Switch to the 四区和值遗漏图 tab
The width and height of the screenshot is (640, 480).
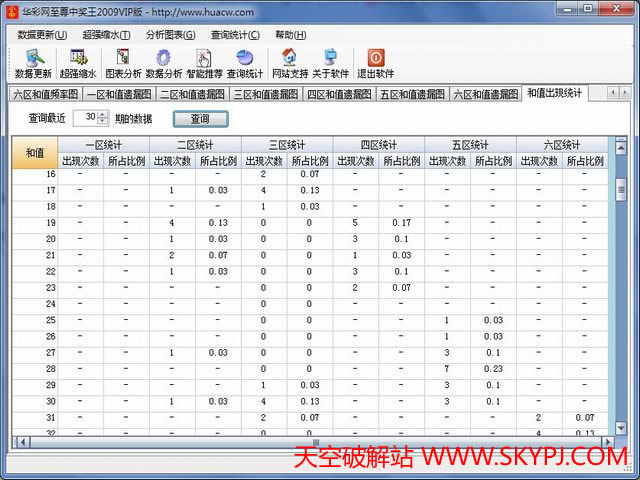tap(339, 94)
